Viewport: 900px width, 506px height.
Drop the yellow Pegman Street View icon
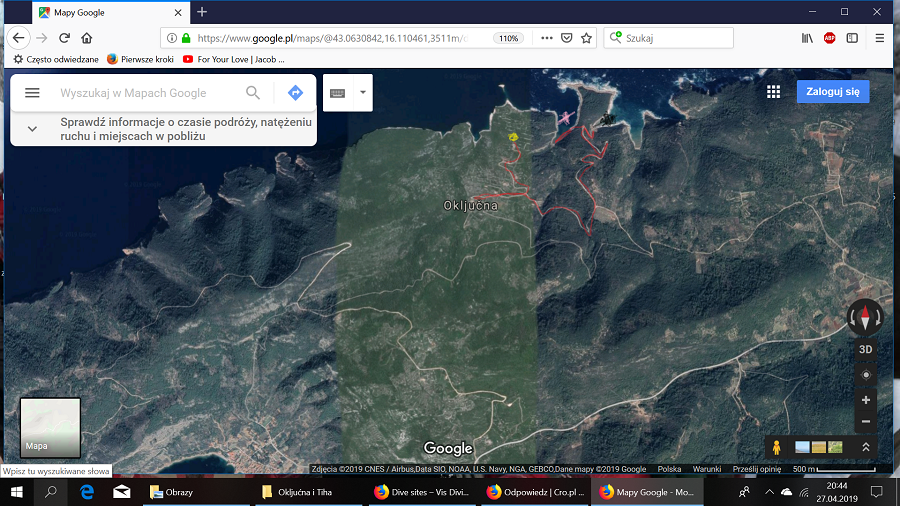tap(775, 446)
